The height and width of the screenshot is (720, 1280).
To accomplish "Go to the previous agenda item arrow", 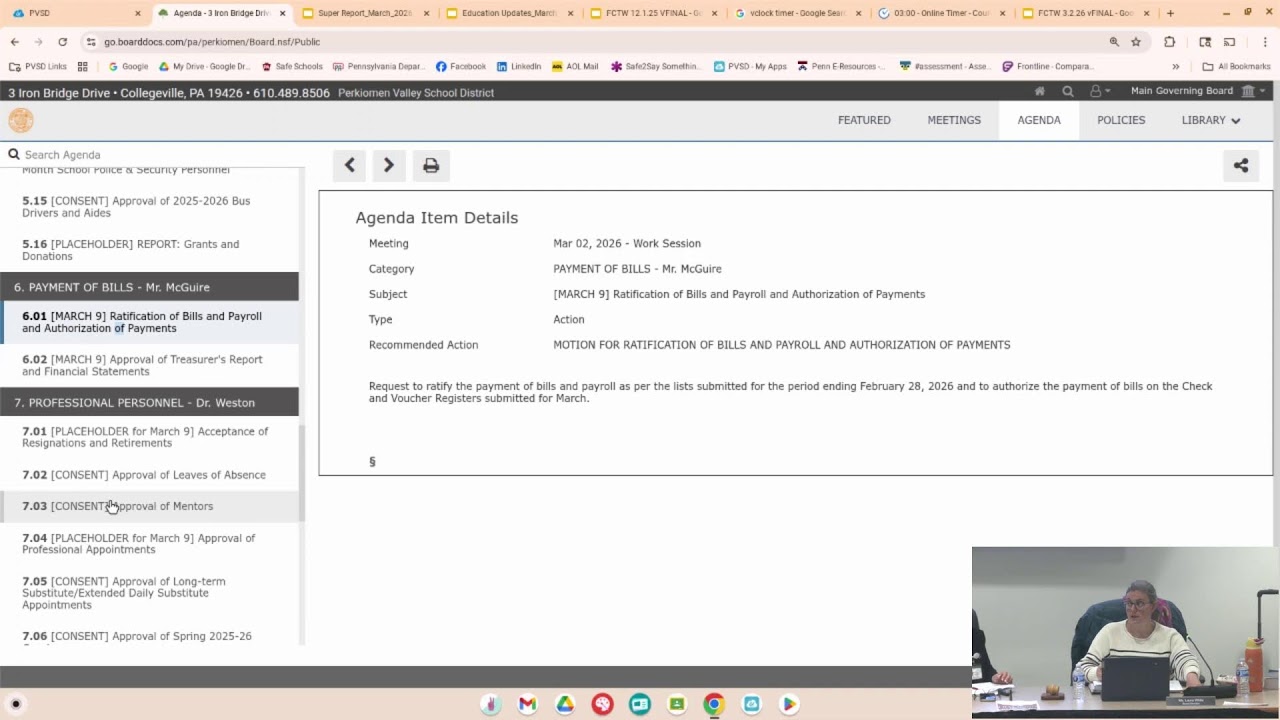I will [x=349, y=165].
